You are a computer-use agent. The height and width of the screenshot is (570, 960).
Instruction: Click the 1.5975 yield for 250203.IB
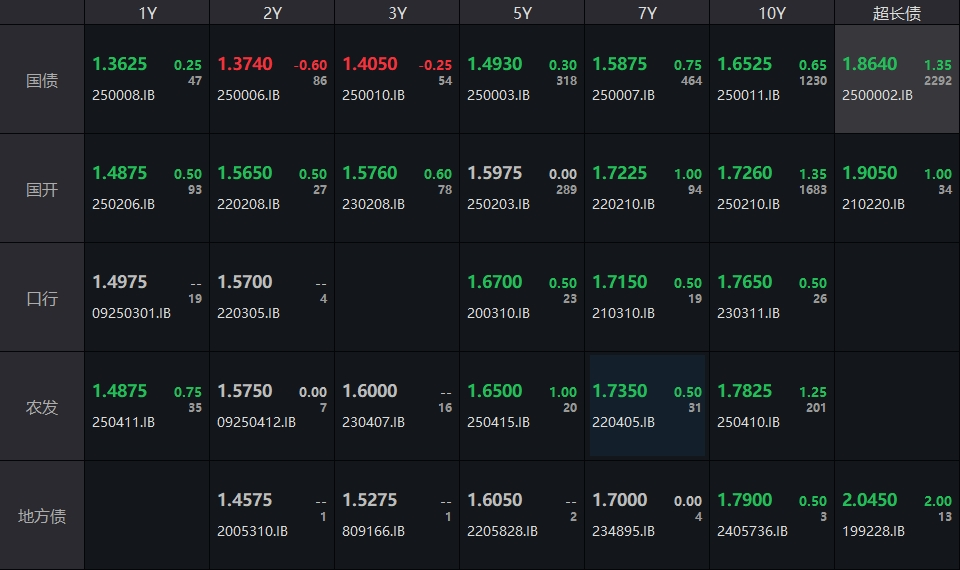click(x=495, y=173)
